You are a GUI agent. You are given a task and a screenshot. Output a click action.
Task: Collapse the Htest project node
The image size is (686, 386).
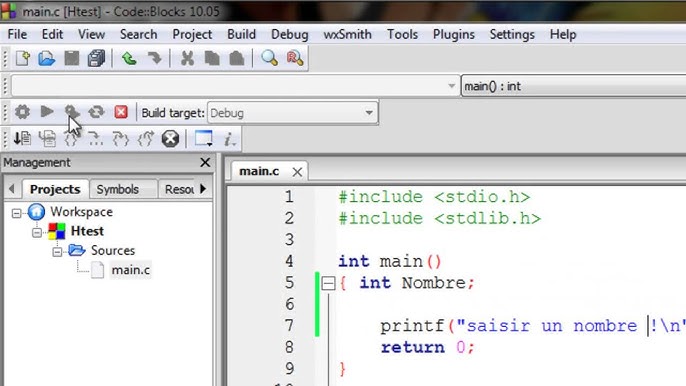[37, 232]
